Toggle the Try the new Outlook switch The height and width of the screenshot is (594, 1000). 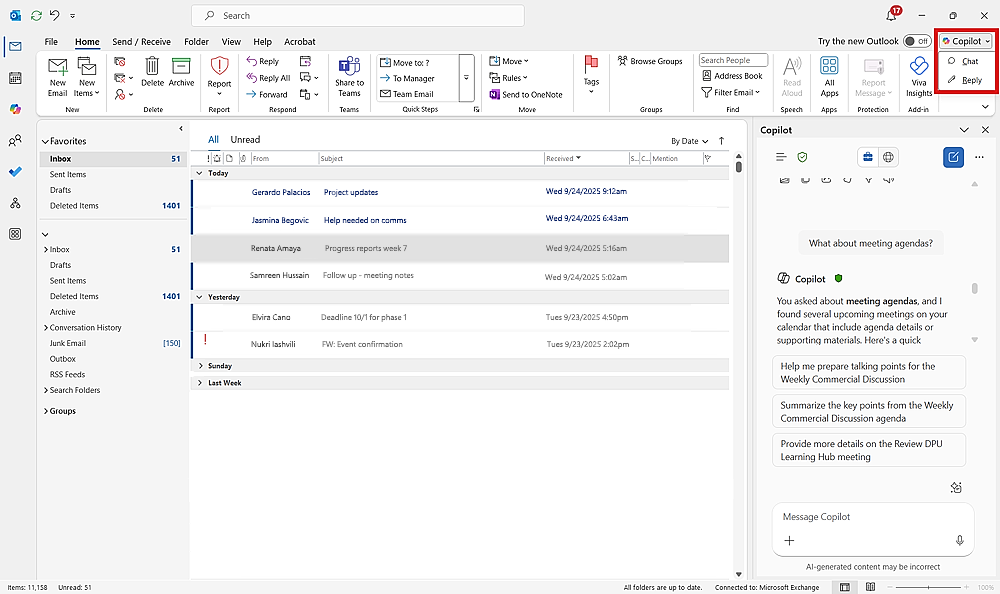915,41
